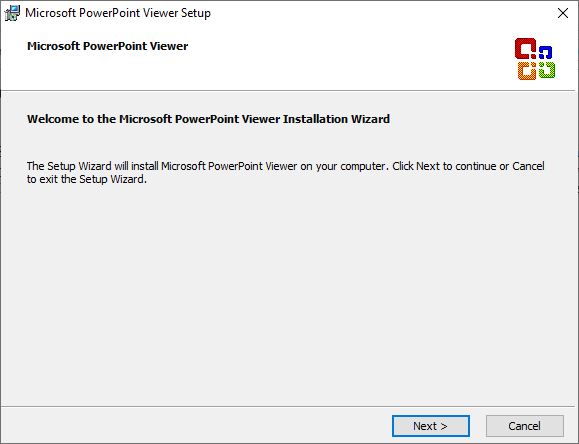This screenshot has height=444, width=579.
Task: Click the 'Welcome to the Microsoft PowerPoint Viewer' heading
Action: point(153,119)
